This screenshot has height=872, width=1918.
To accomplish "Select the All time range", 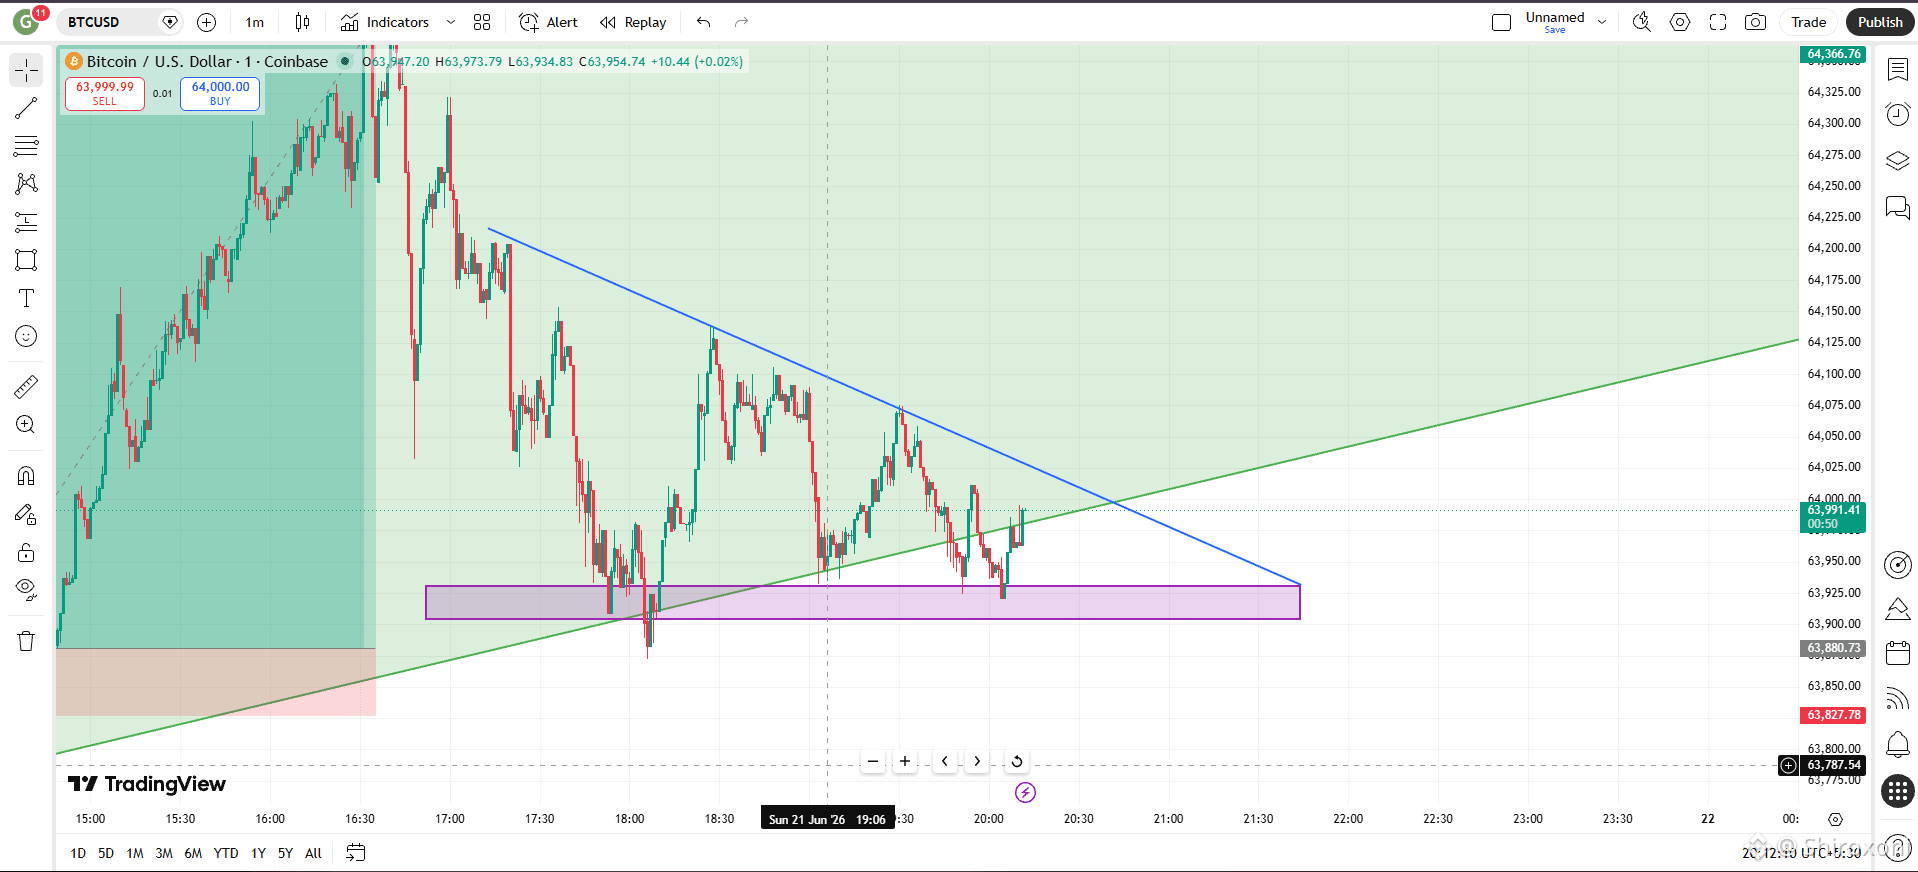I will tap(313, 853).
